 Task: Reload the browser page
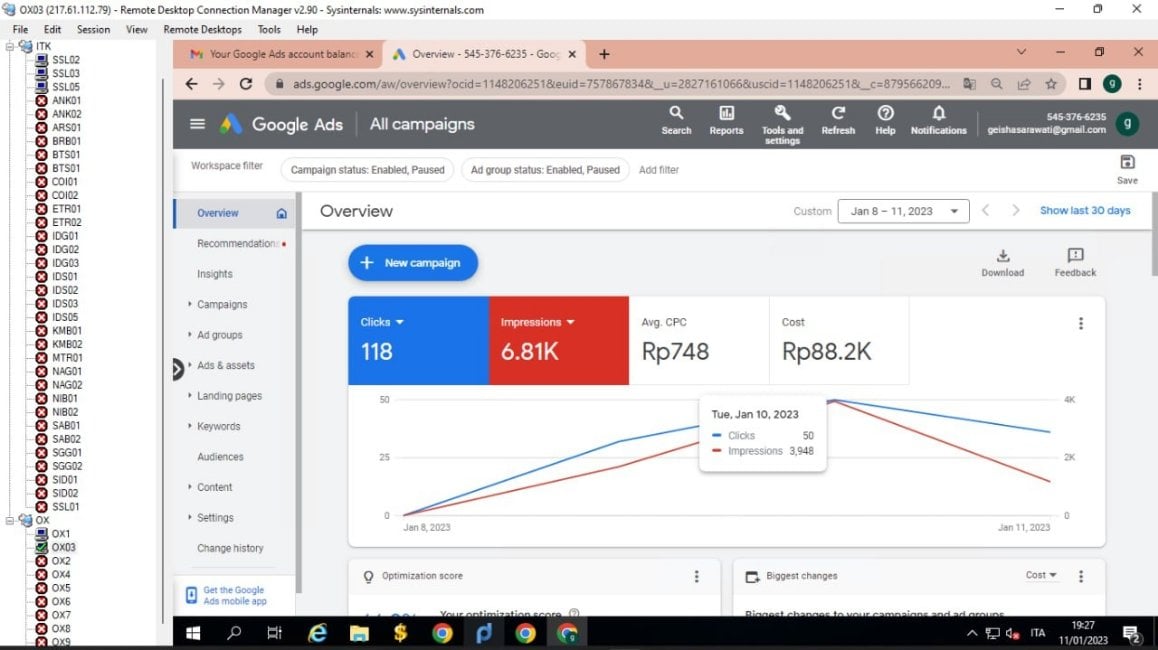pos(246,84)
